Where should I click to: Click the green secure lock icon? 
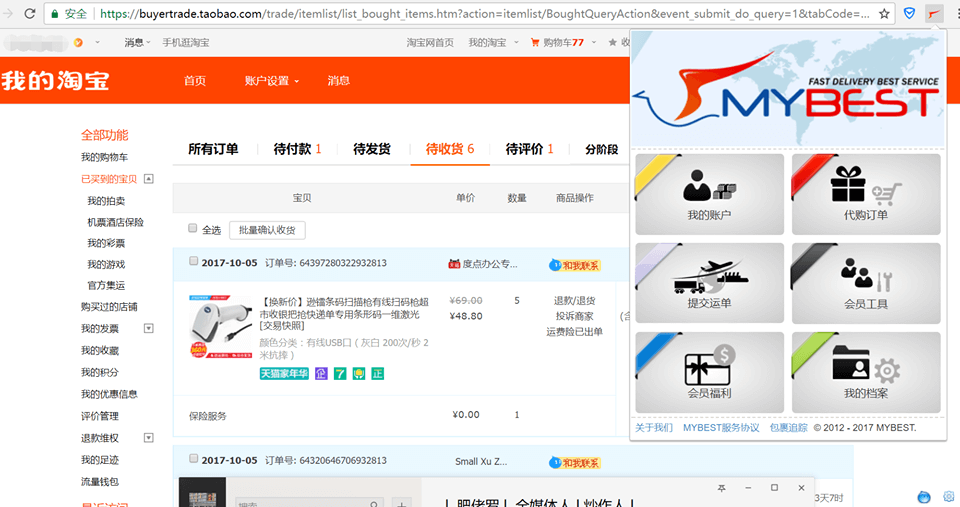(54, 13)
